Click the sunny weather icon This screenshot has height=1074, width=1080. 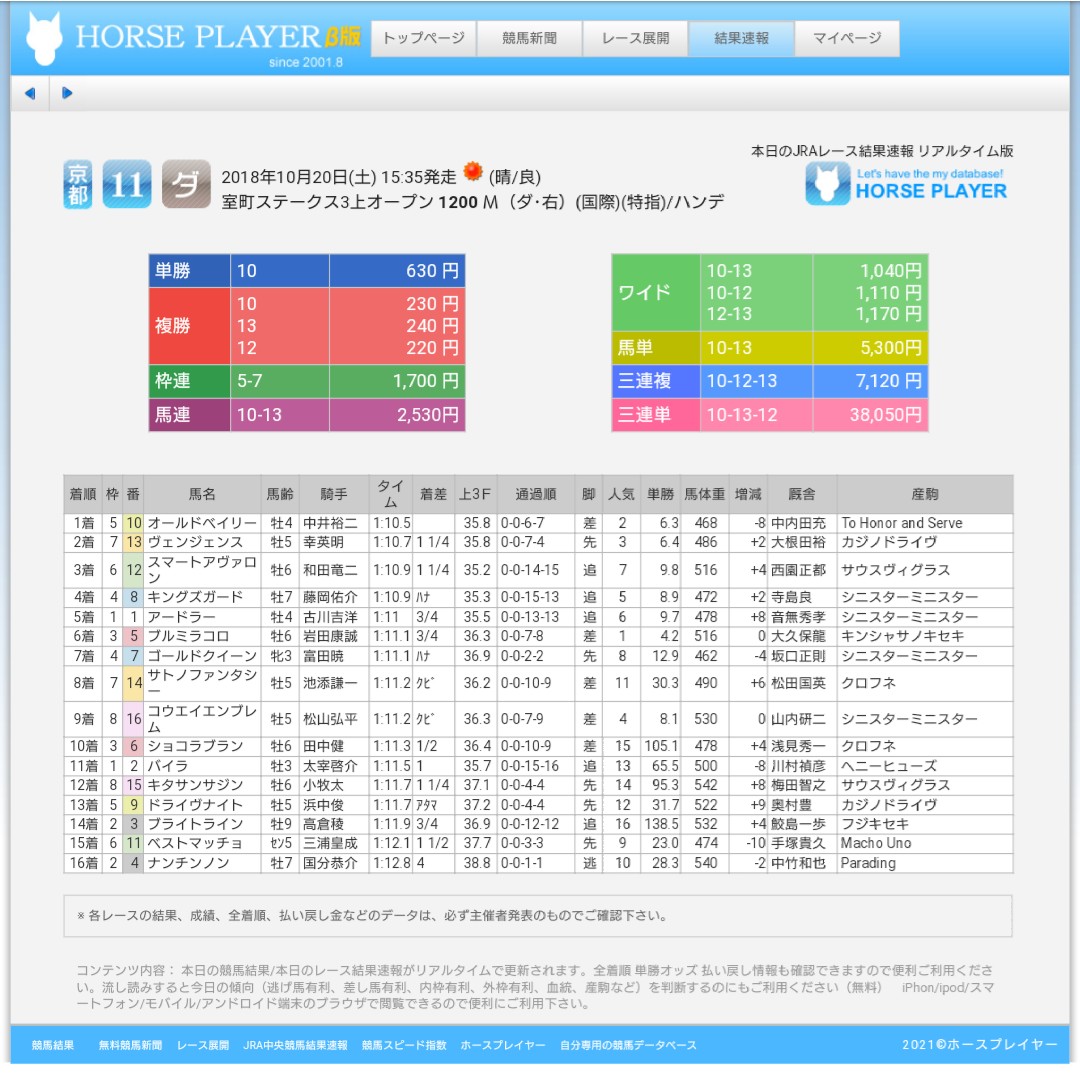(472, 171)
